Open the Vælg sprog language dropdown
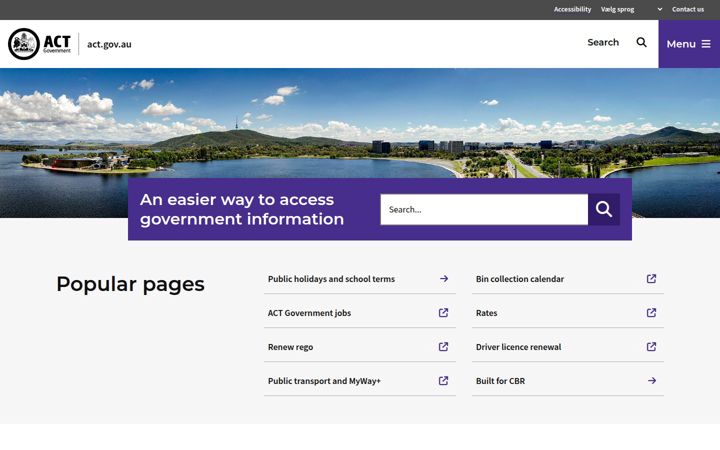The image size is (720, 450). pos(632,9)
